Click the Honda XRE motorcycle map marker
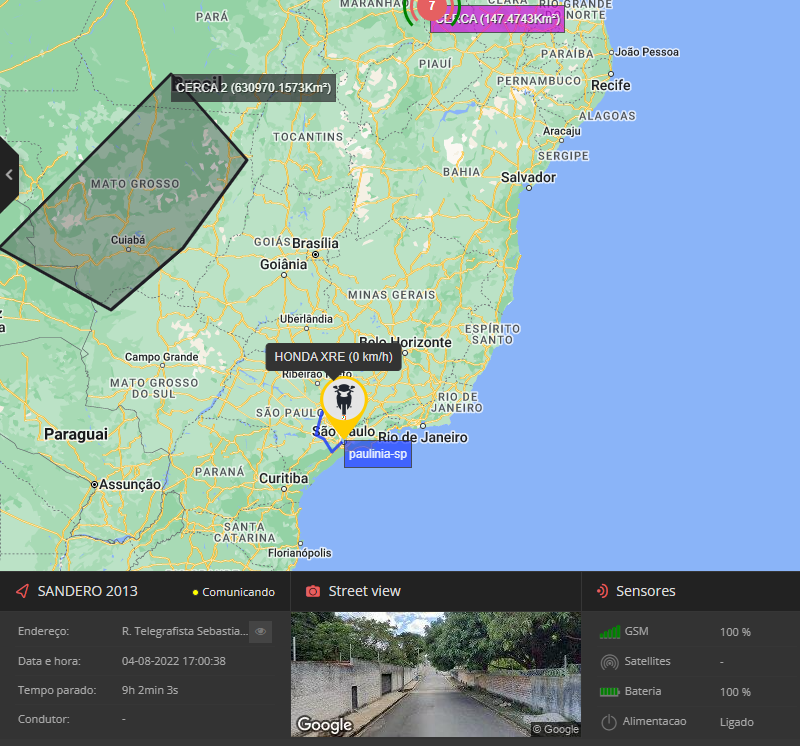 pyautogui.click(x=344, y=401)
